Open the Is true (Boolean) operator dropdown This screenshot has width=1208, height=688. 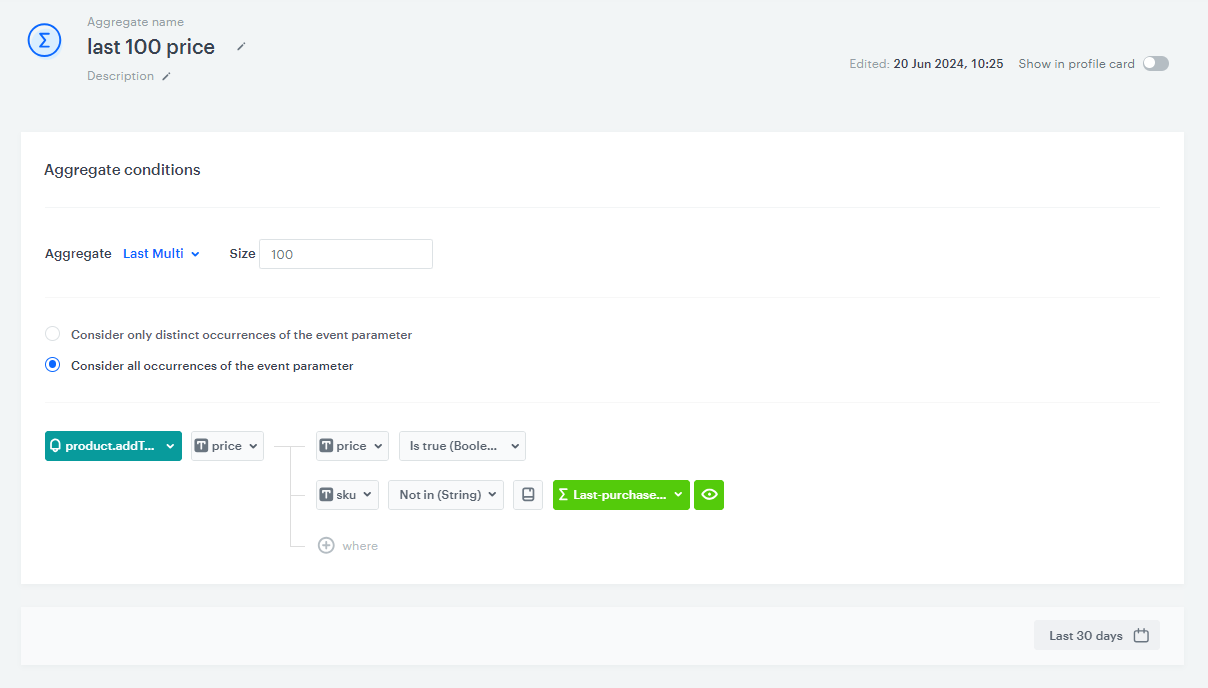(462, 446)
